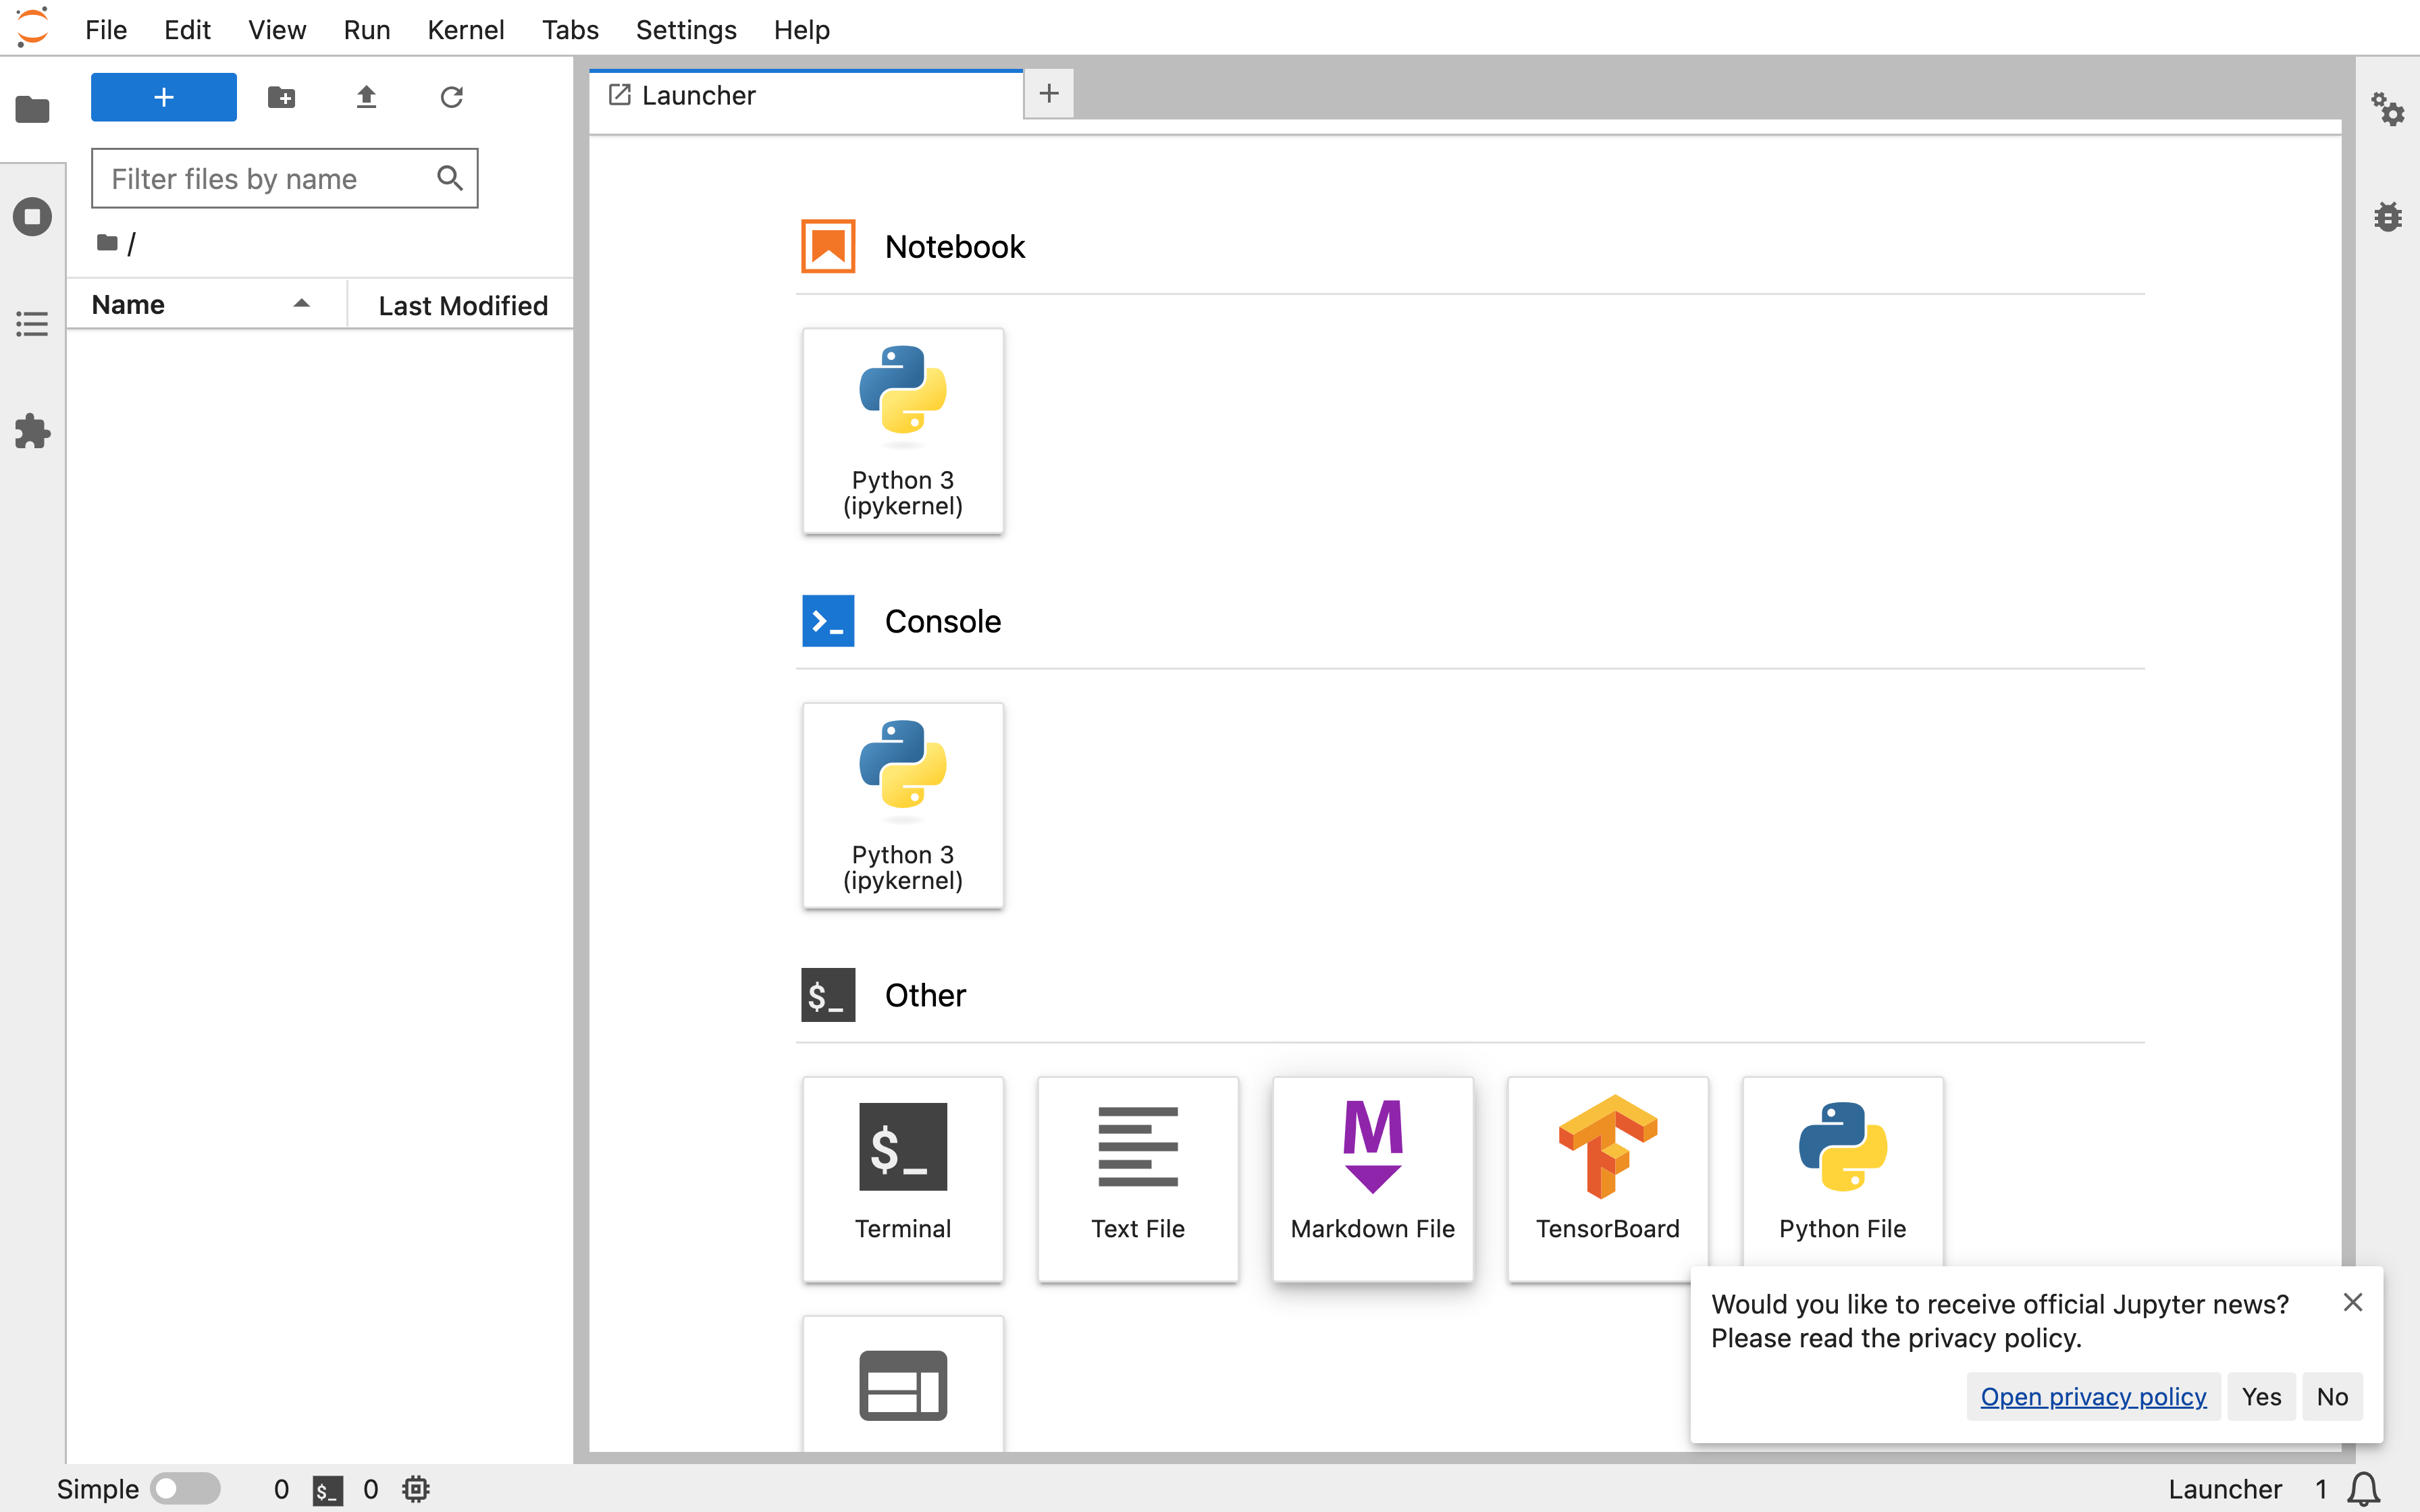This screenshot has width=2420, height=1512.
Task: Click the terminal count icon in status bar
Action: (327, 1490)
